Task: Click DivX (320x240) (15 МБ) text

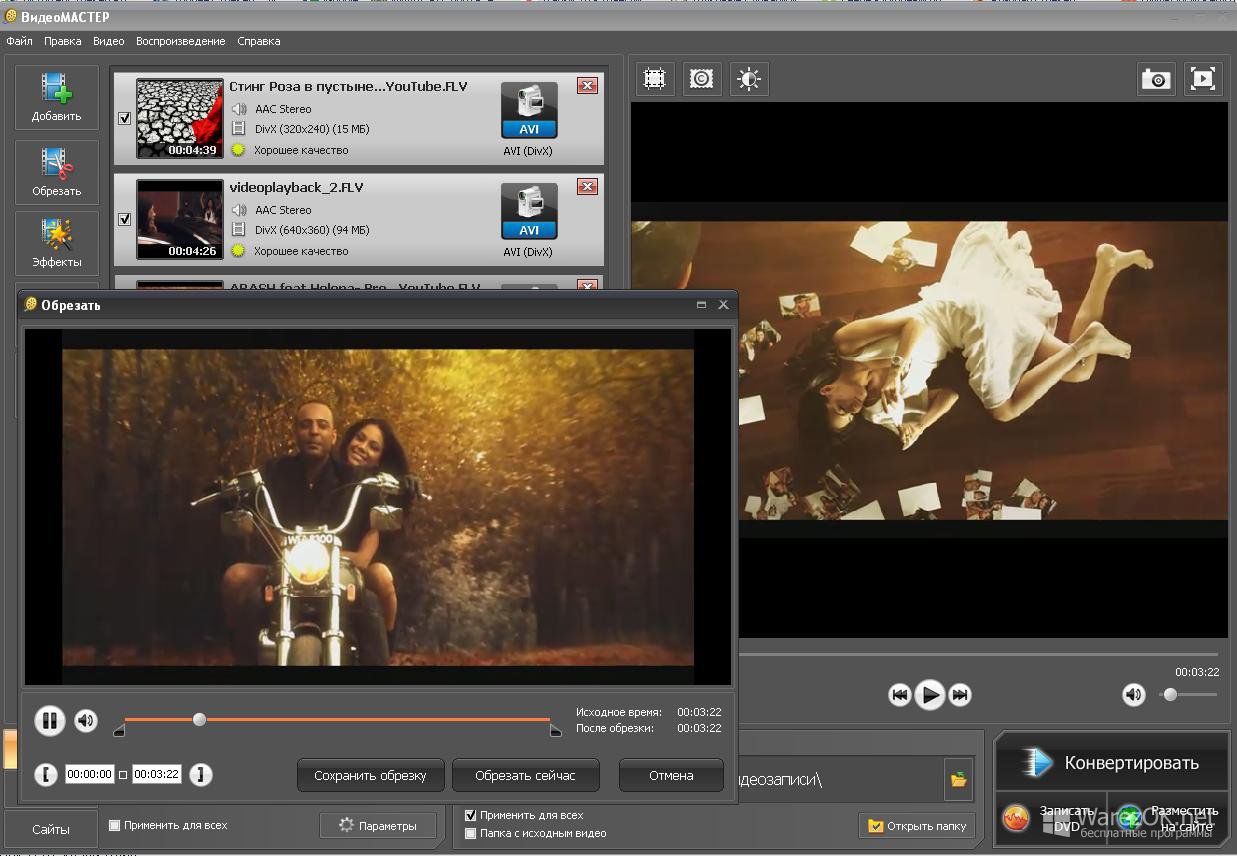Action: (312, 129)
